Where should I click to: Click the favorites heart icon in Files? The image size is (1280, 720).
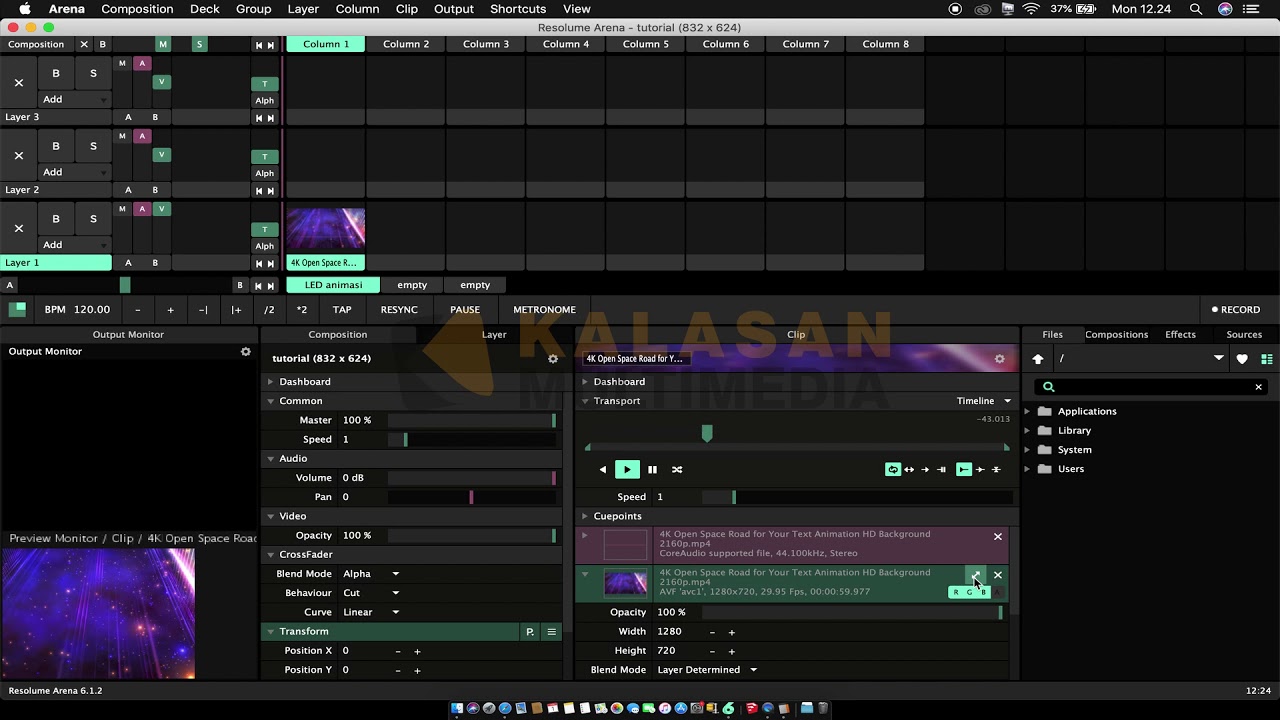[1242, 359]
